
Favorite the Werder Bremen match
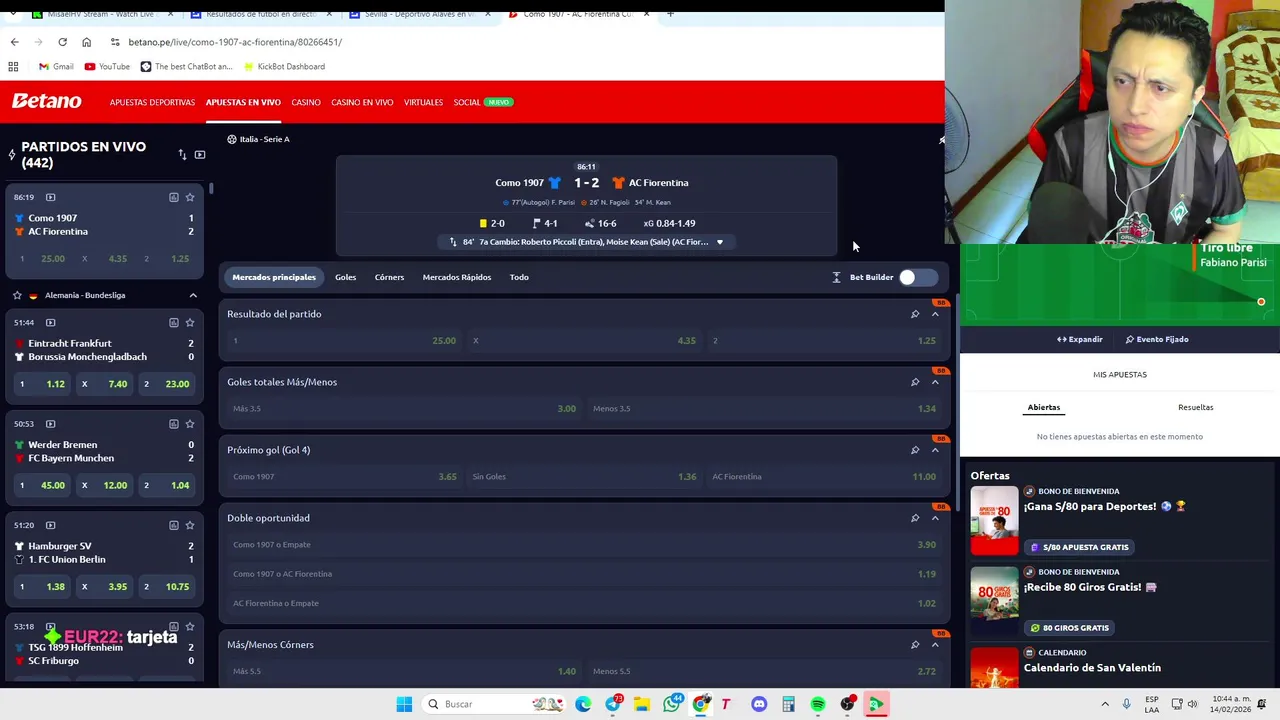tap(190, 424)
